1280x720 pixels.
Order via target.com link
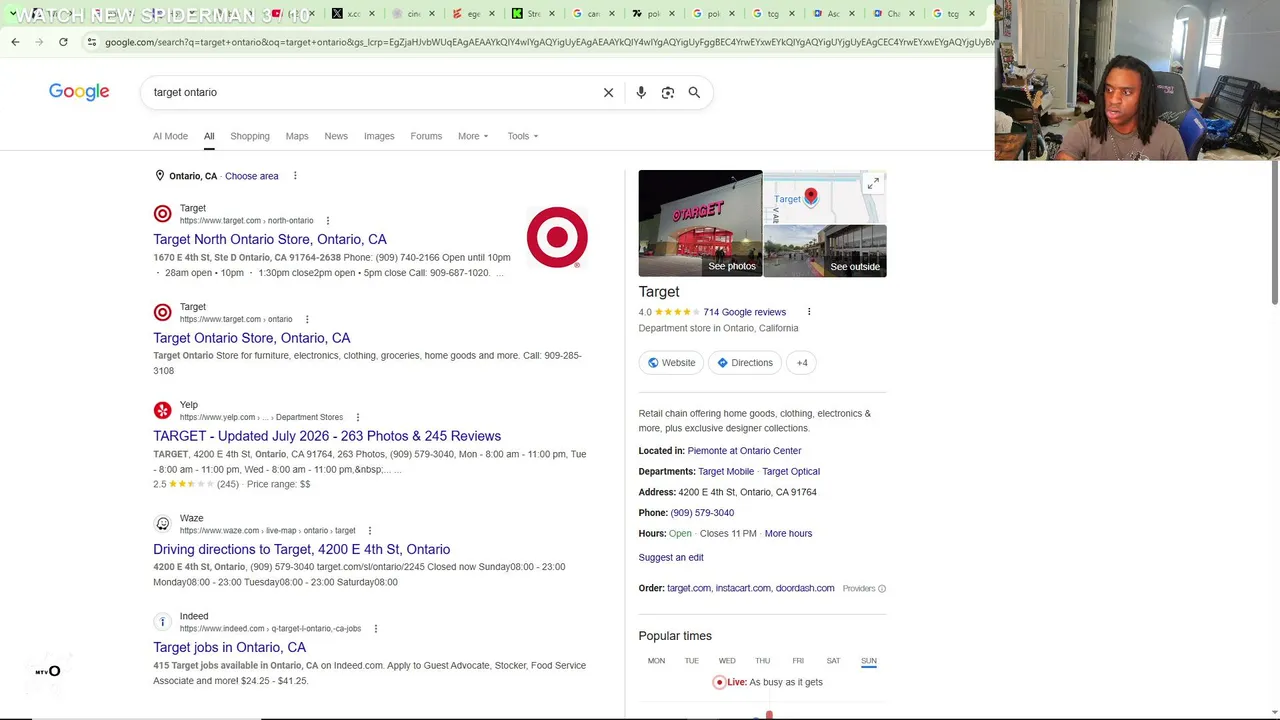[x=689, y=589]
